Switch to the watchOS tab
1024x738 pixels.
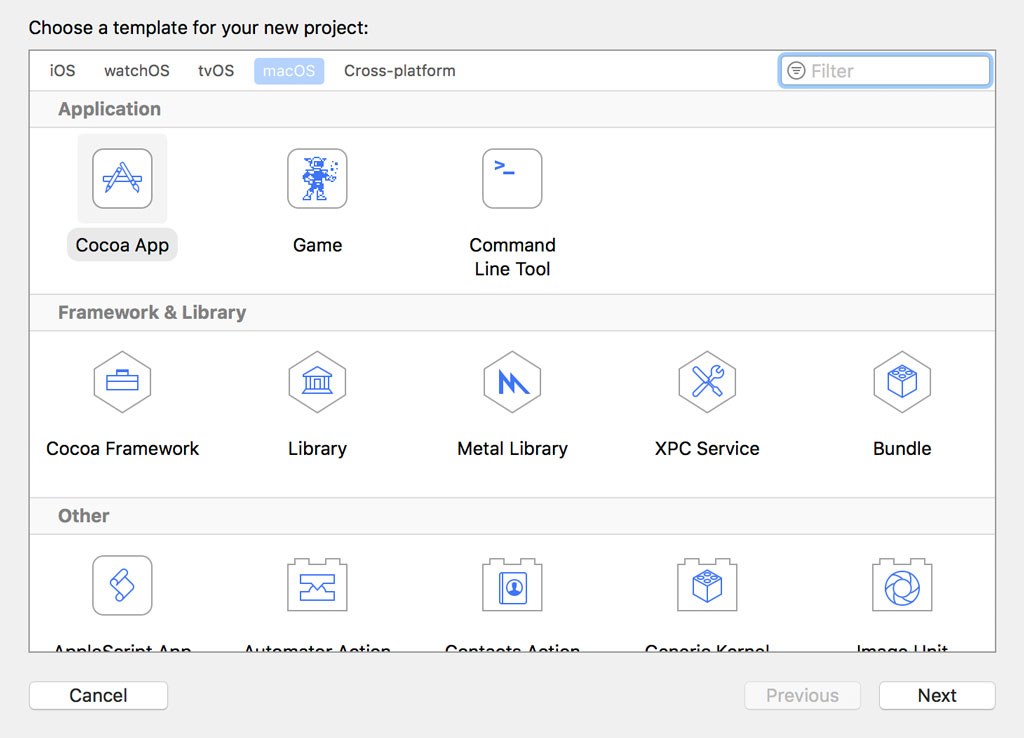[136, 71]
